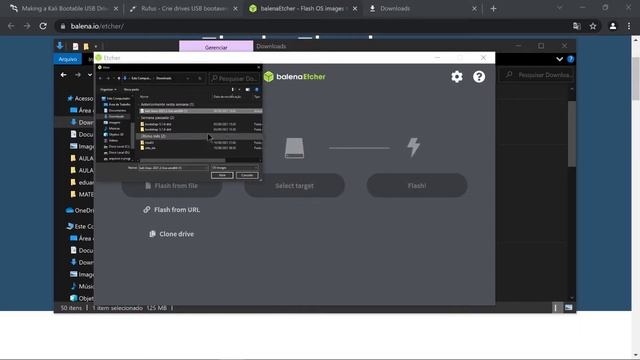This screenshot has height=360, width=640.
Task: Open the Chrome profile avatar
Action: coord(613,26)
